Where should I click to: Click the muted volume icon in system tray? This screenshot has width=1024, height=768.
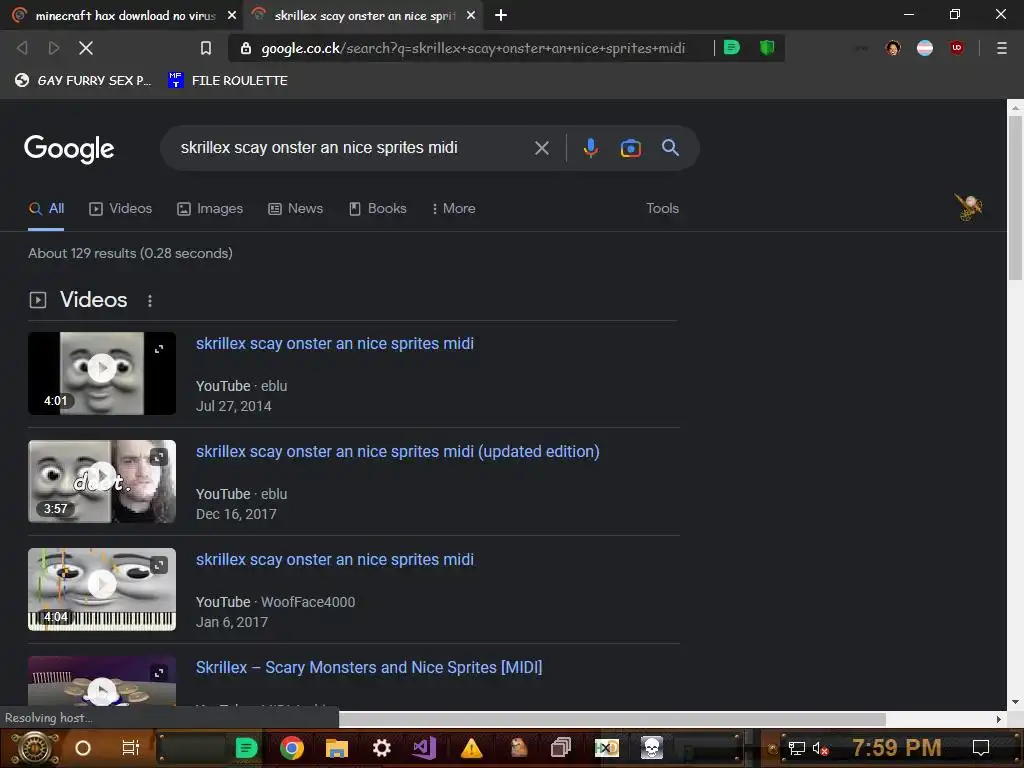point(820,748)
